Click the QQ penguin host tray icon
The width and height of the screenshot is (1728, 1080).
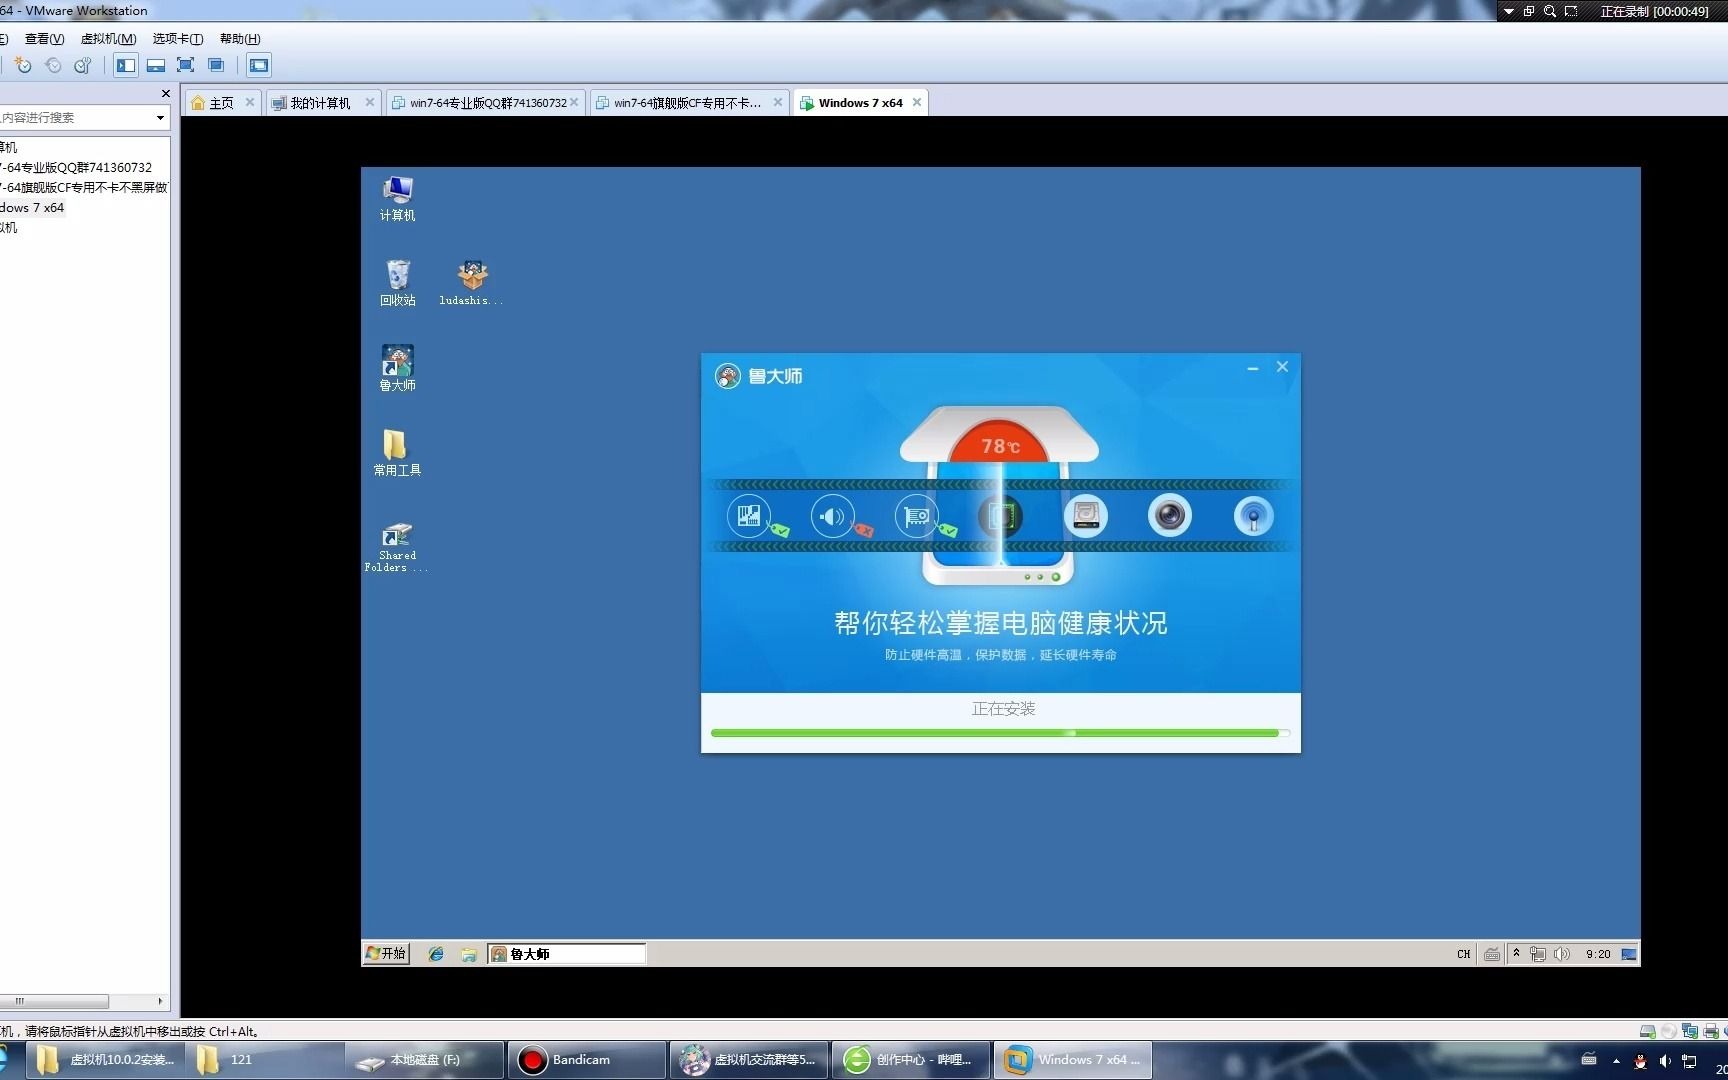[1640, 1061]
